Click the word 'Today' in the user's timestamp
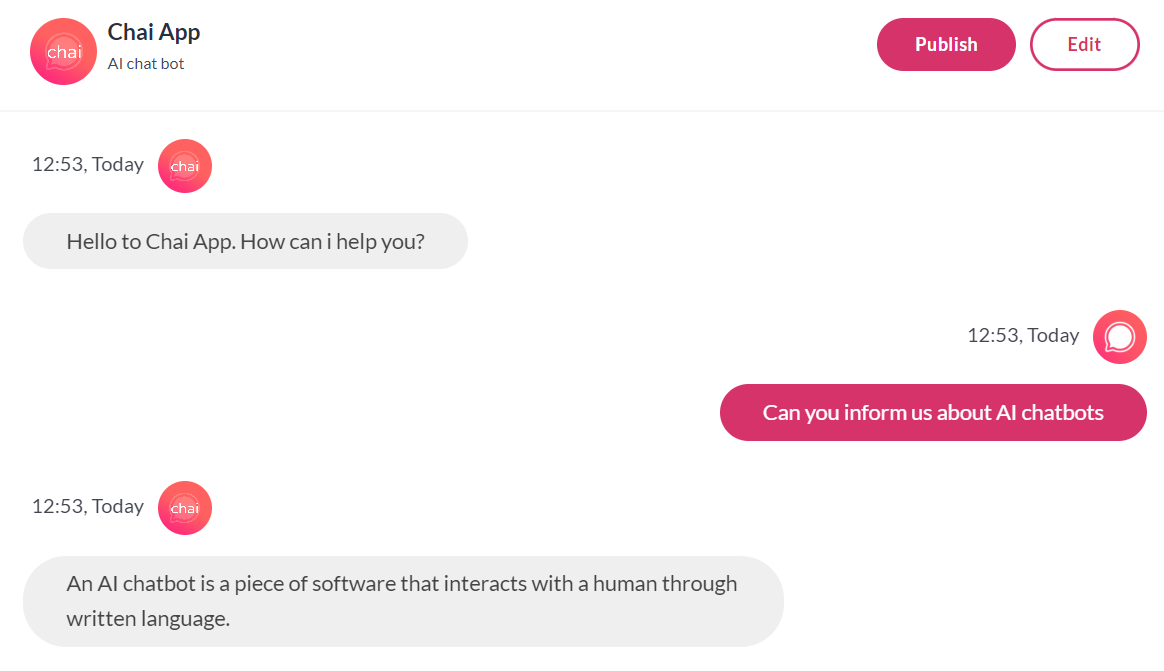Screen dimensions: 1164x671 pos(1053,335)
